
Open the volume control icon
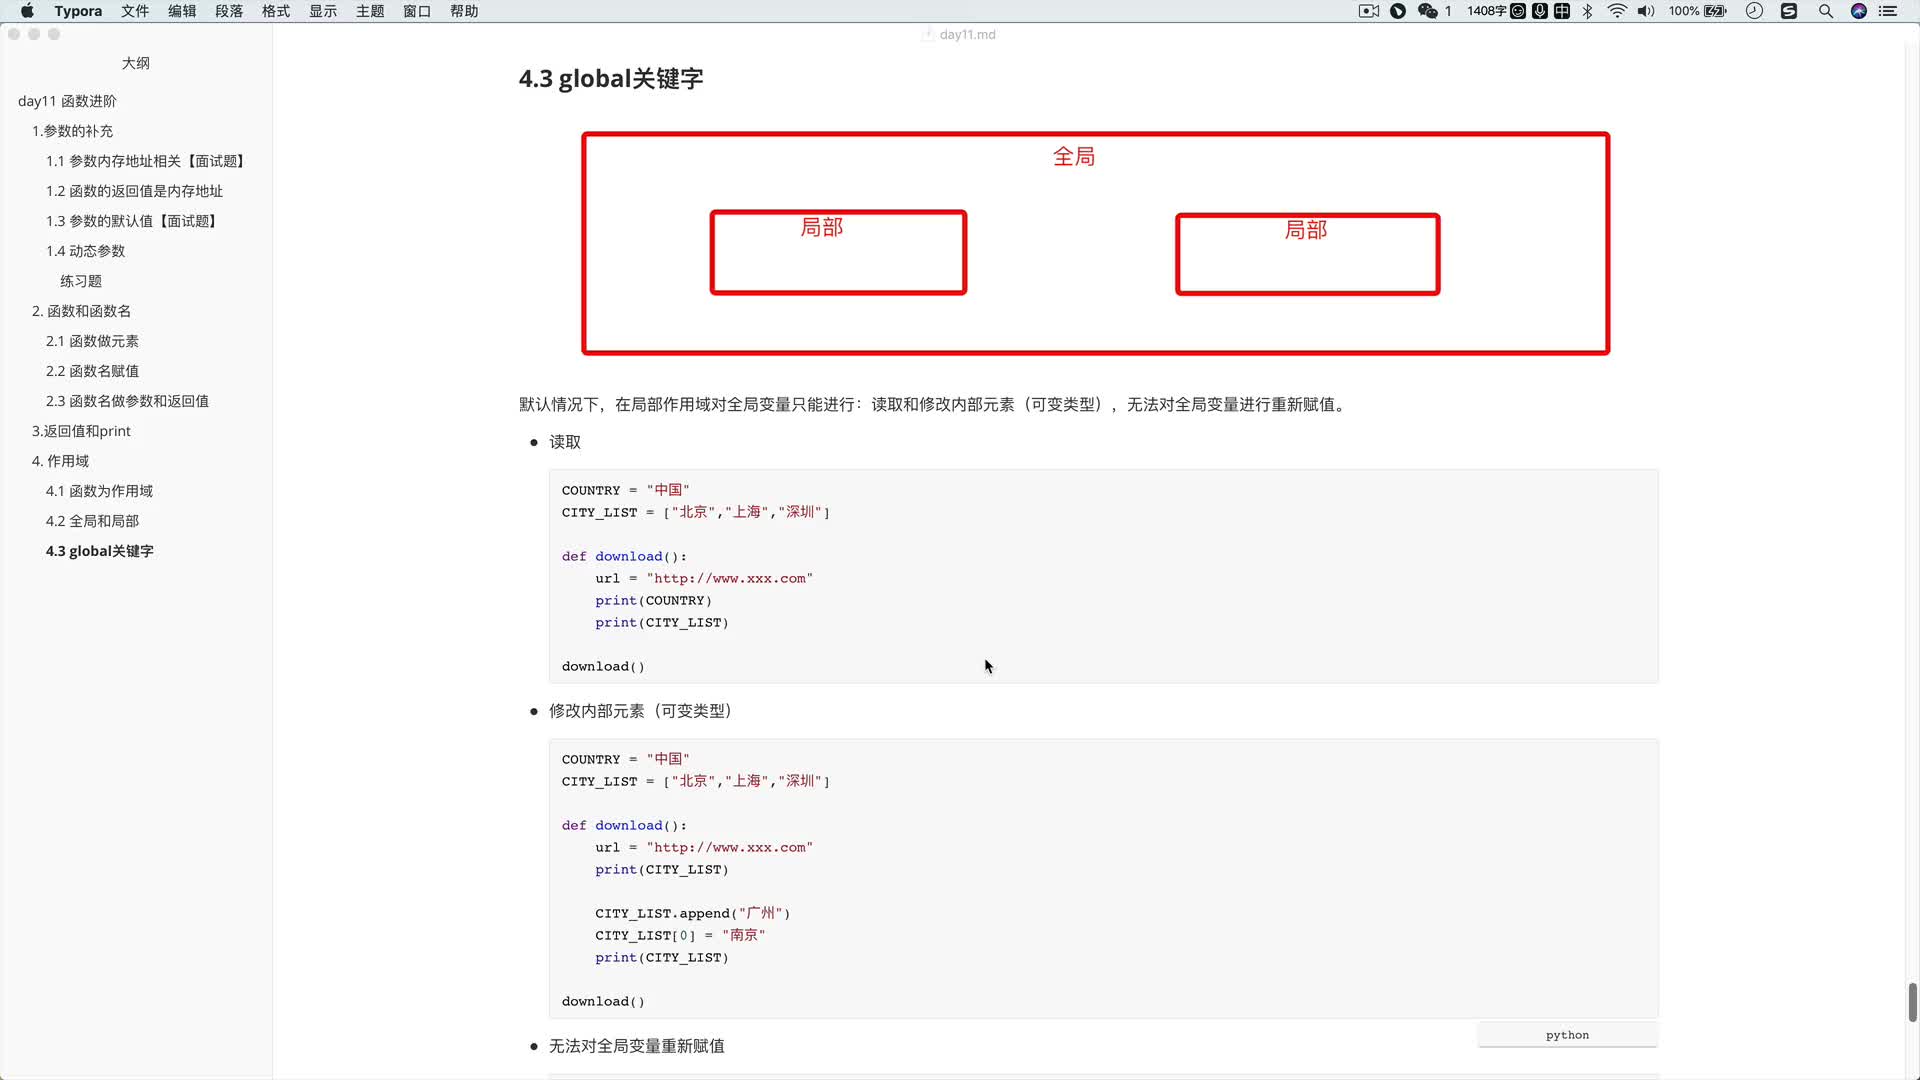point(1646,11)
